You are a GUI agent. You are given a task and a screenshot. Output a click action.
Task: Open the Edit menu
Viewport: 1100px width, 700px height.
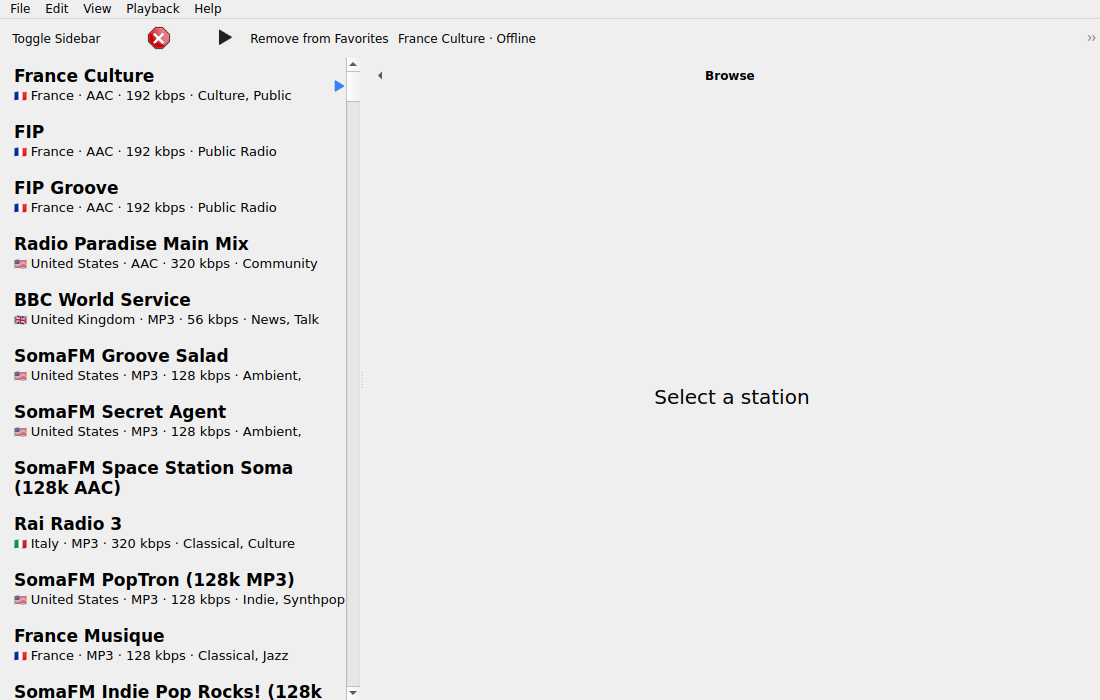pos(57,8)
